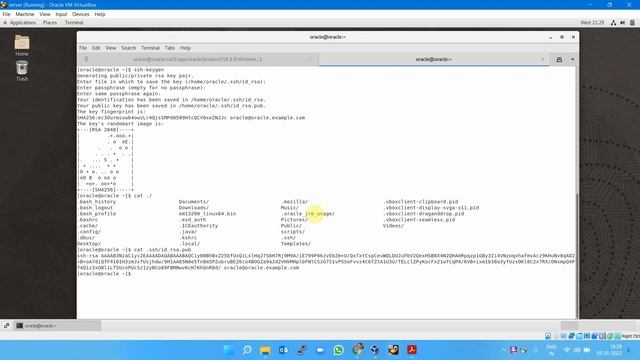Open Chrome from the taskbar
The height and width of the screenshot is (360, 640).
(x=358, y=350)
